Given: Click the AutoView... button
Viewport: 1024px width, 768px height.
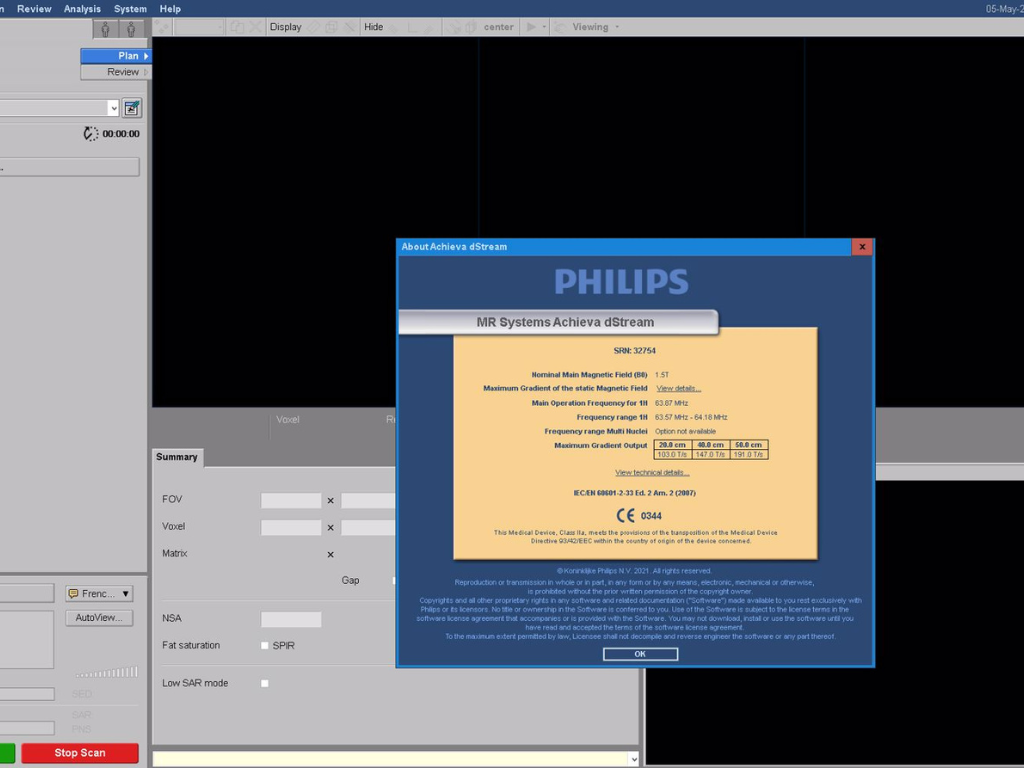Looking at the screenshot, I should pos(99,618).
